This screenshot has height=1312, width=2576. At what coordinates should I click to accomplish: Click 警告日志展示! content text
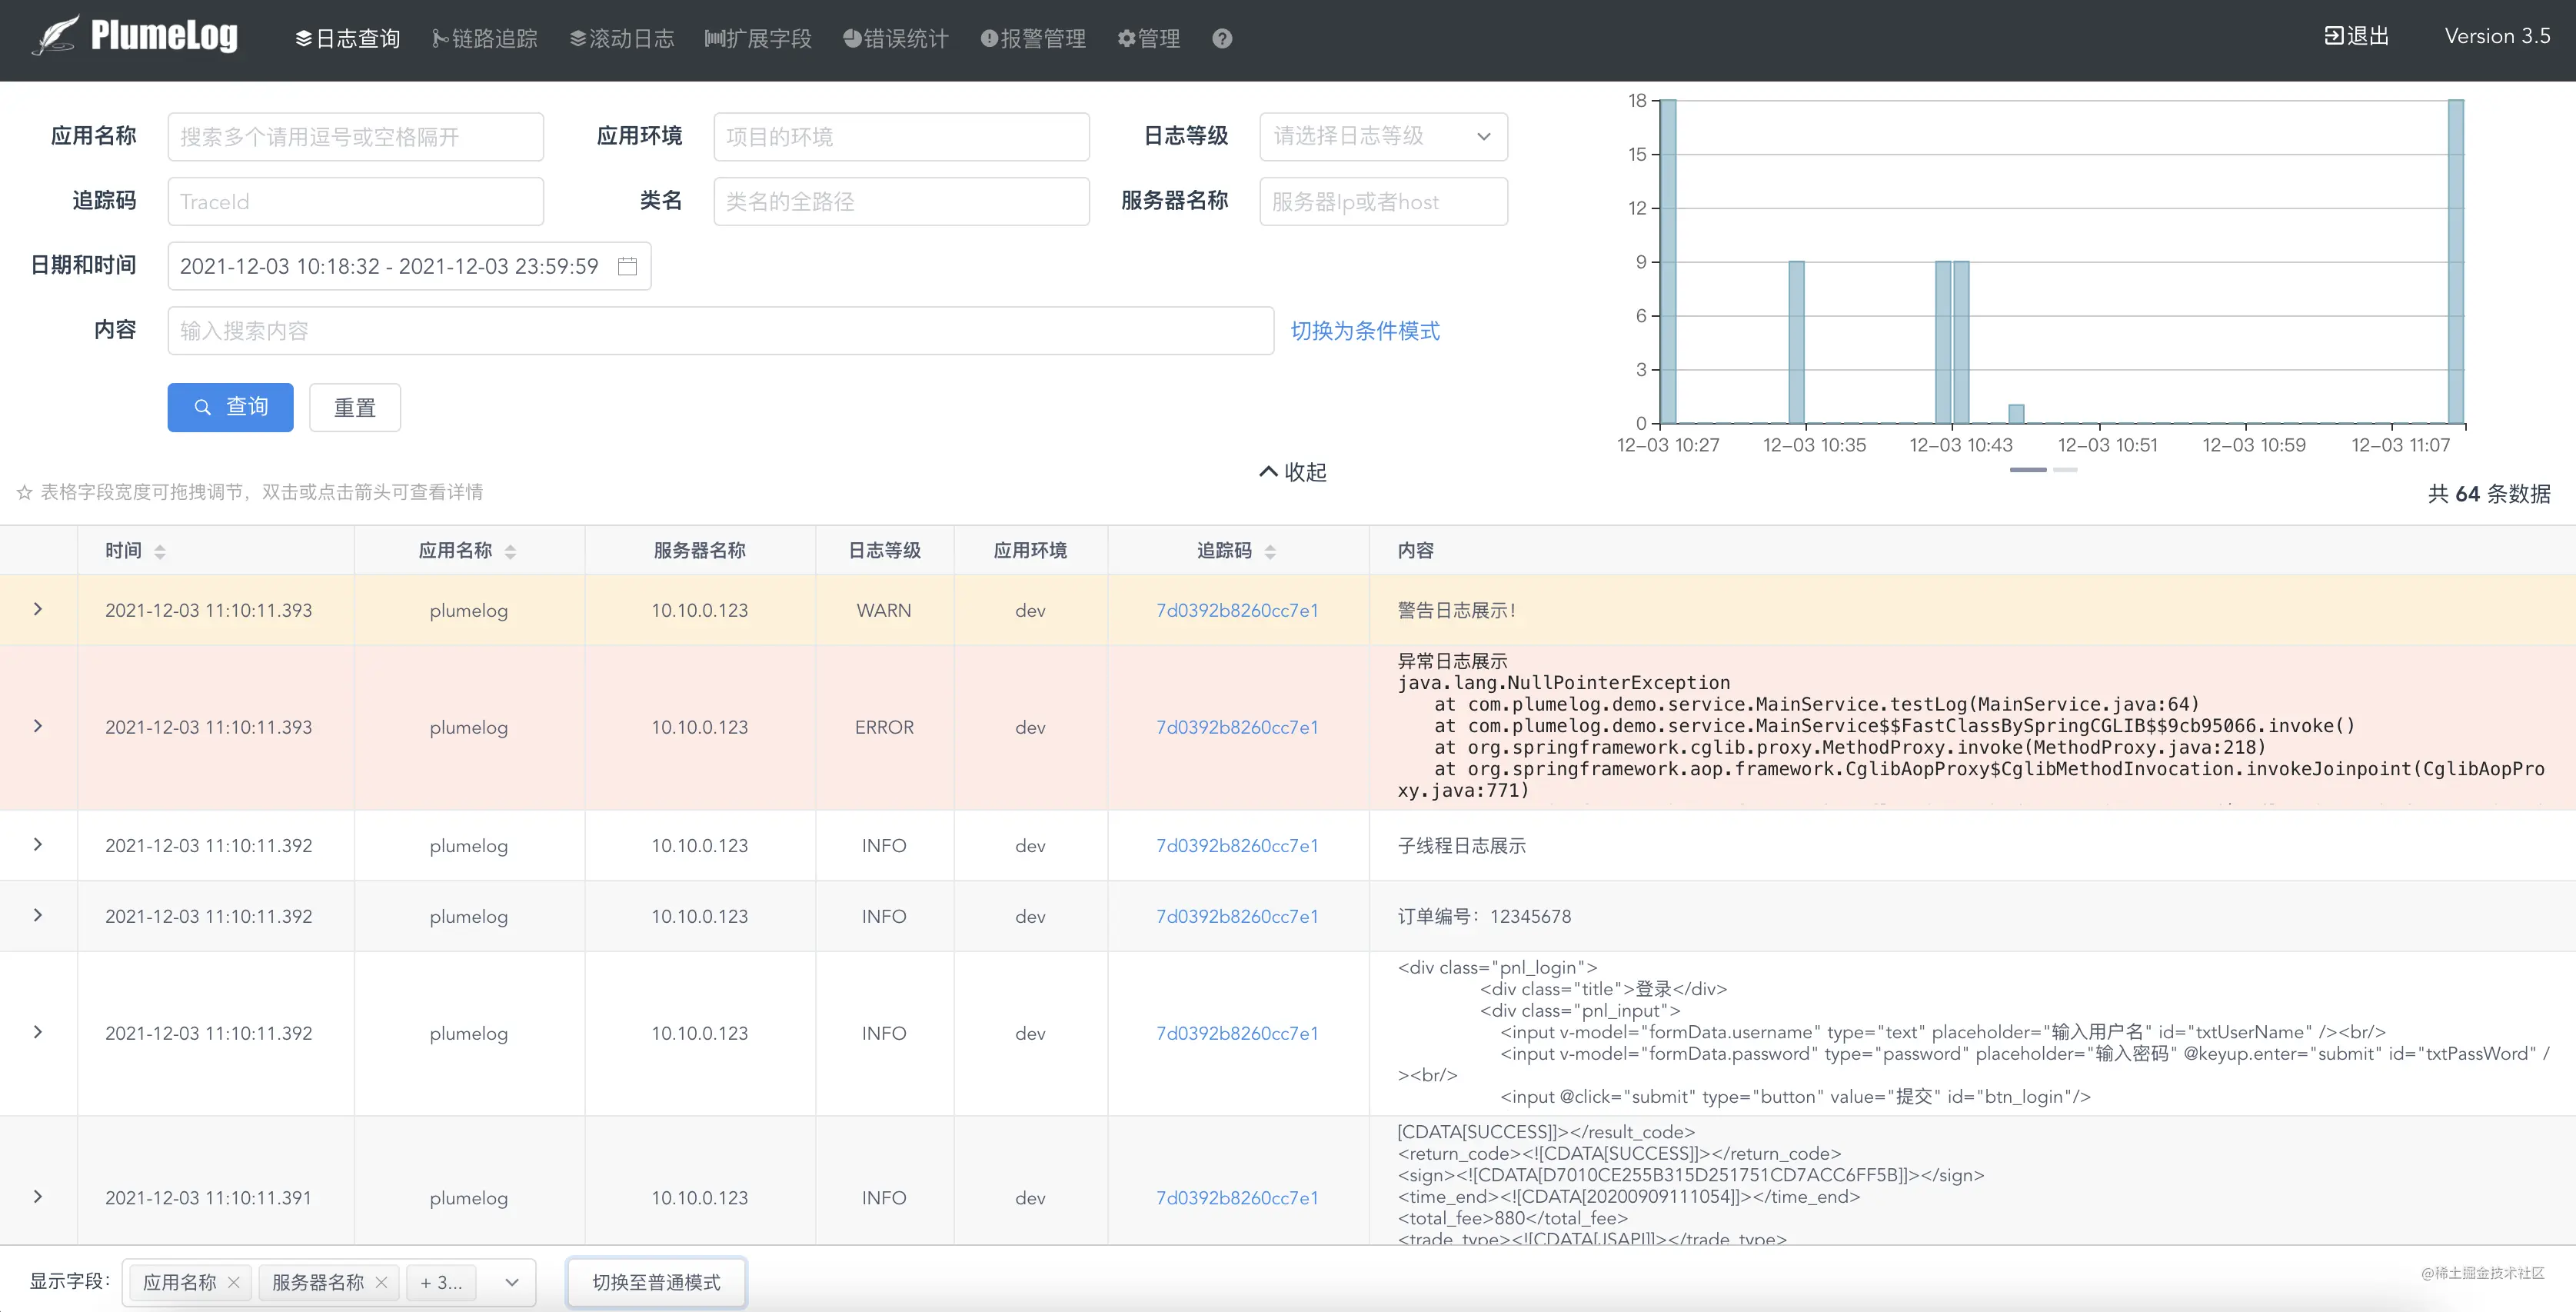coord(1456,610)
